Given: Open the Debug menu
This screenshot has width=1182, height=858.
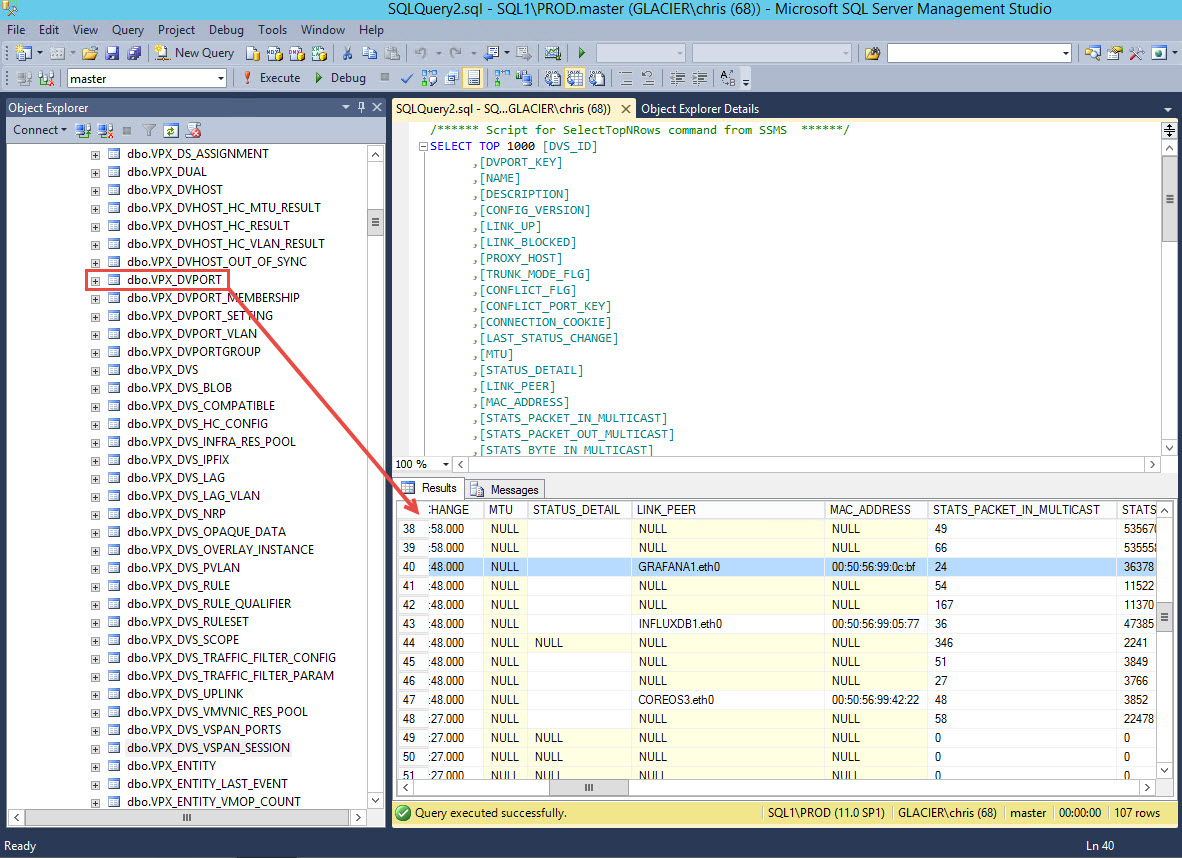Looking at the screenshot, I should (x=226, y=29).
